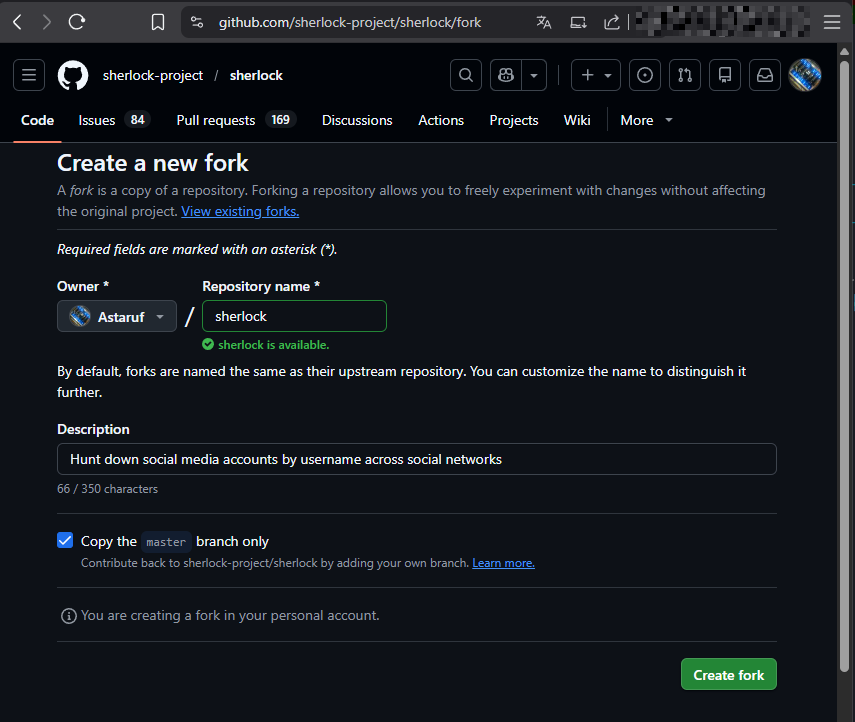
Task: Click the Create fork button
Action: [728, 675]
